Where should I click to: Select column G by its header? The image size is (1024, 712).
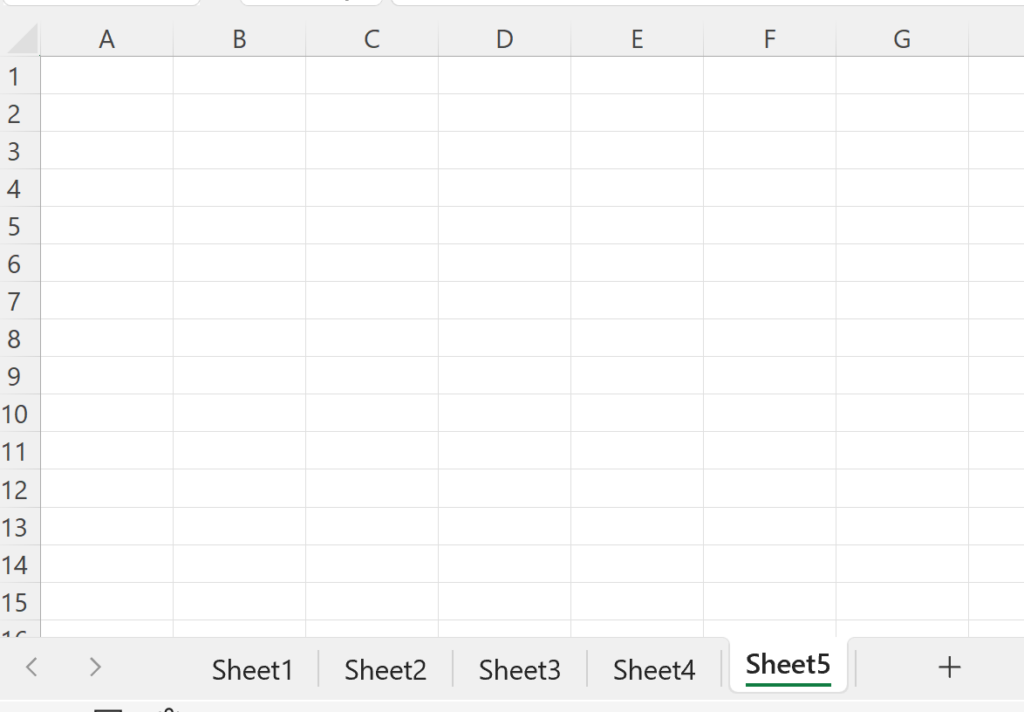point(901,38)
